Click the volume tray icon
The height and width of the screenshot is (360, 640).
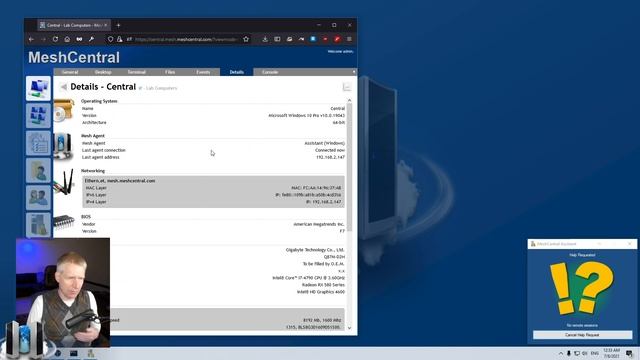[585, 353]
